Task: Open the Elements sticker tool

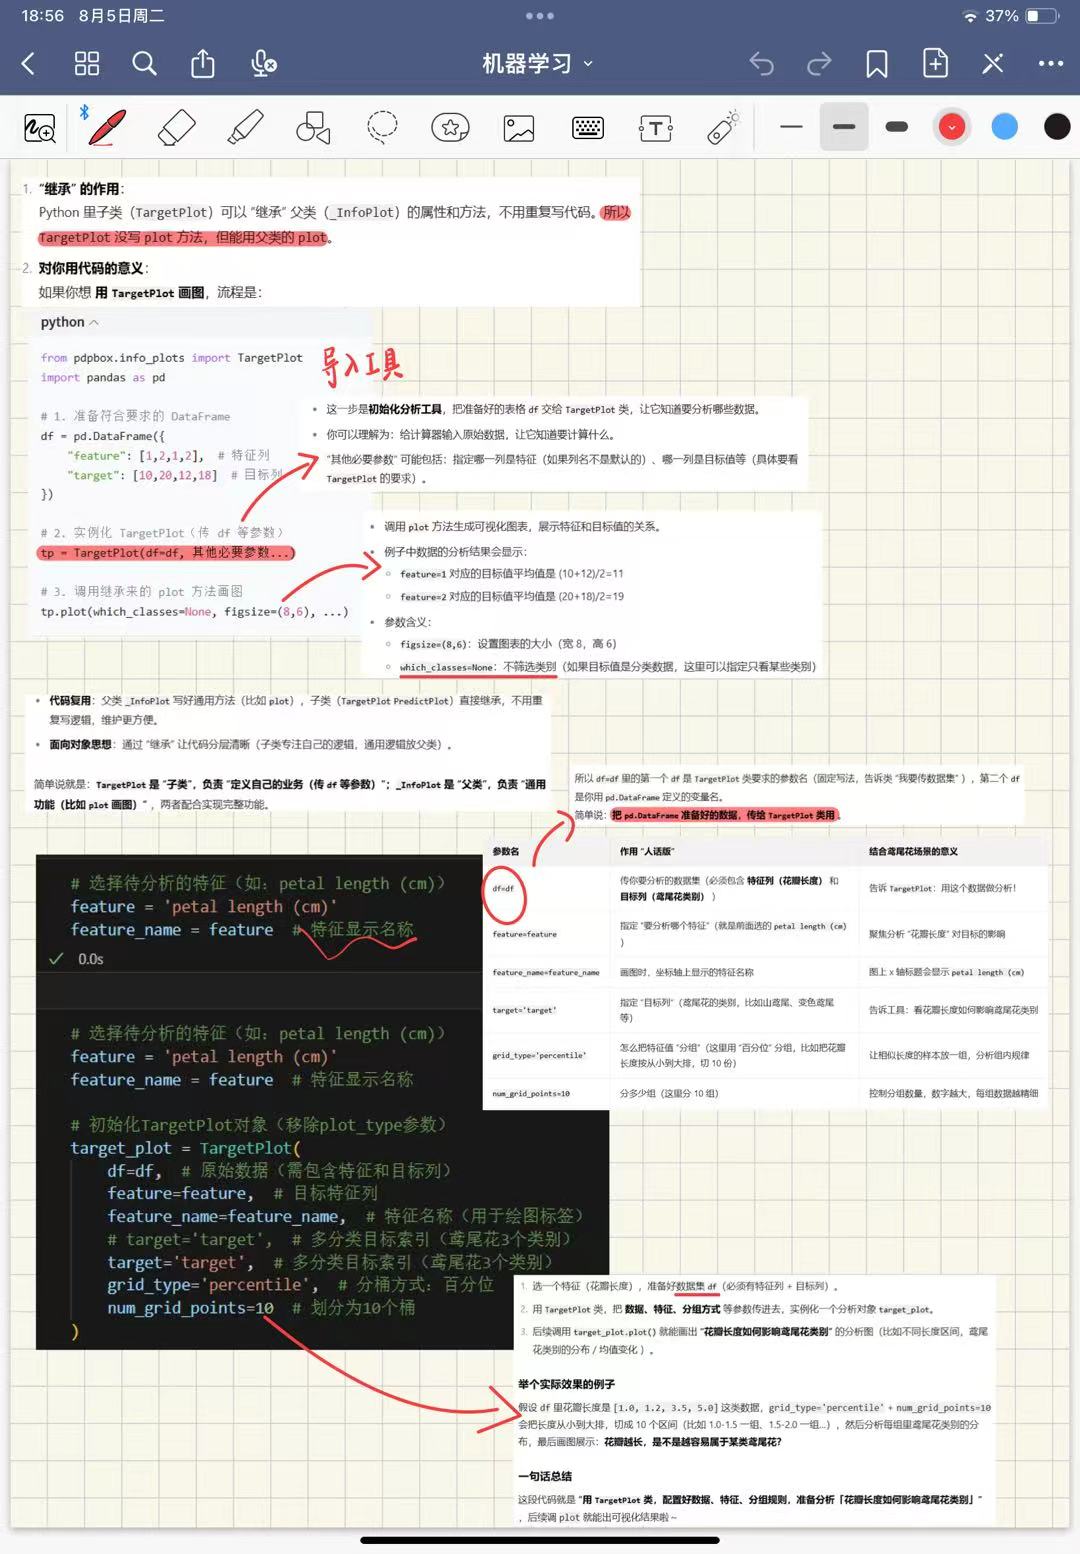Action: [x=450, y=127]
